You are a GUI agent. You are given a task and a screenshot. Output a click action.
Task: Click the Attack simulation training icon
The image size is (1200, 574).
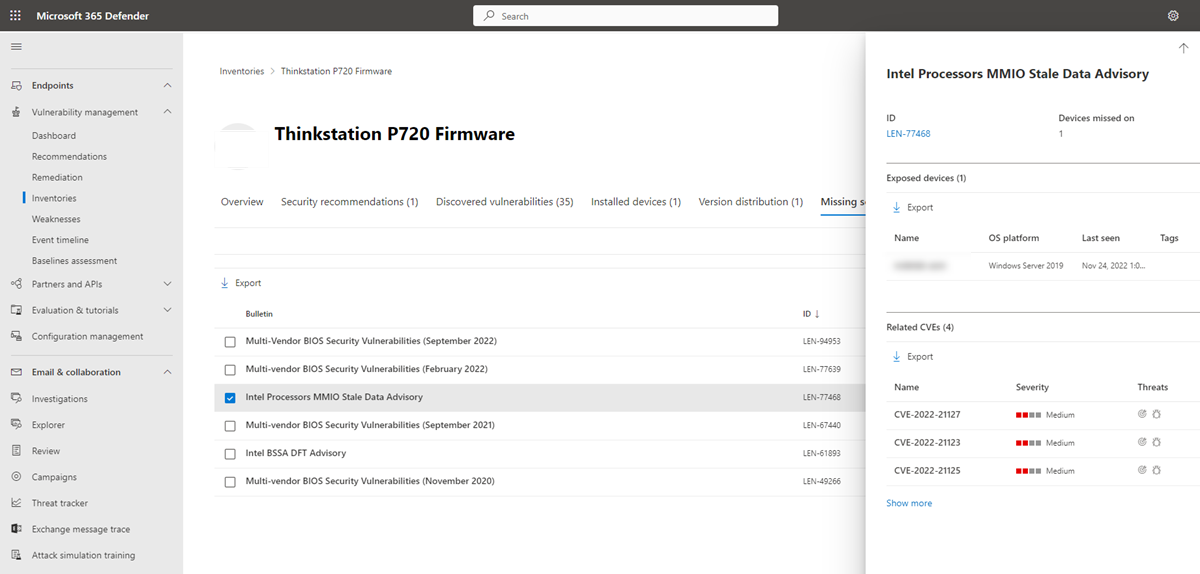point(17,555)
